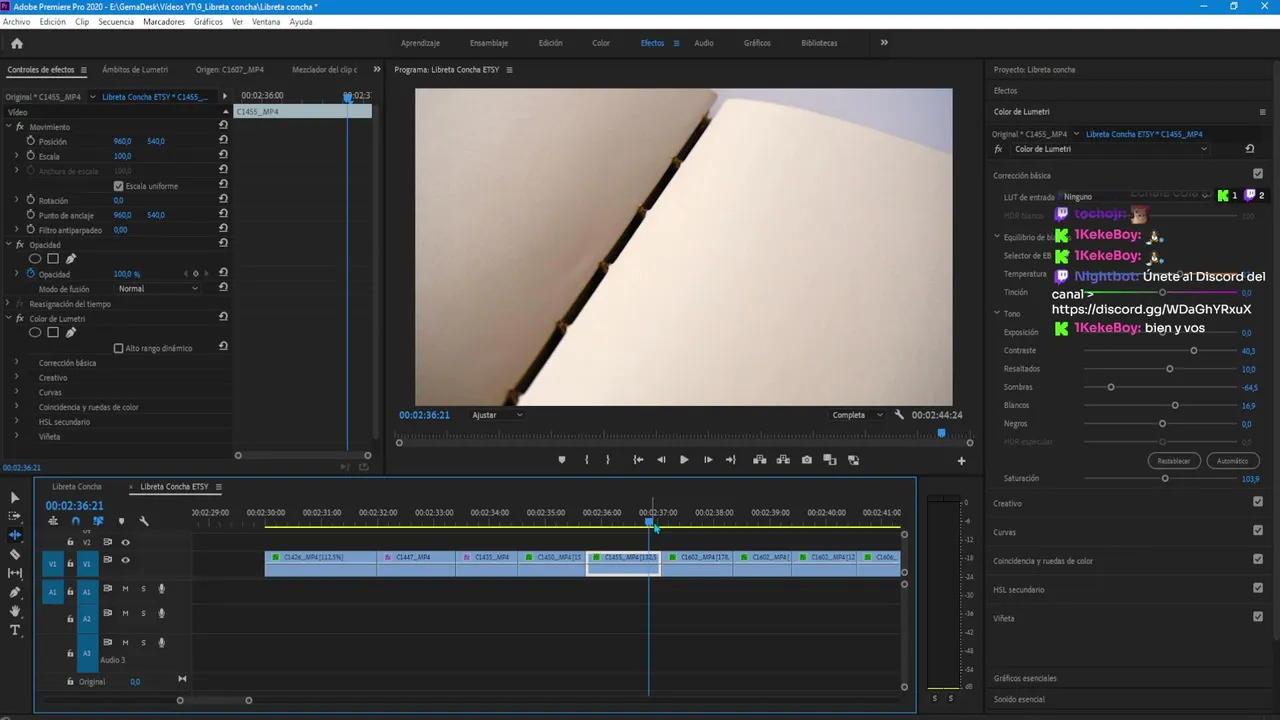Open the Archivo menu

point(16,21)
